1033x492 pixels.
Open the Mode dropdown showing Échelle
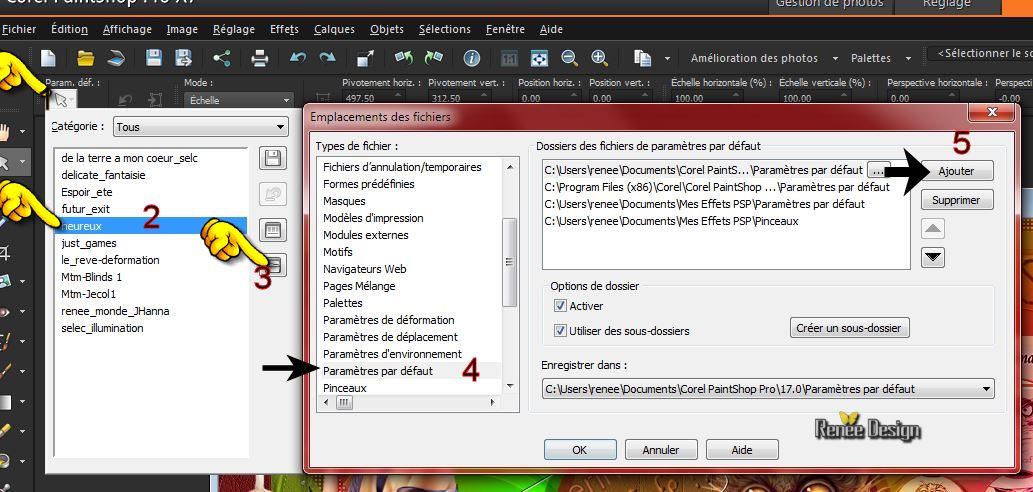[x=238, y=100]
